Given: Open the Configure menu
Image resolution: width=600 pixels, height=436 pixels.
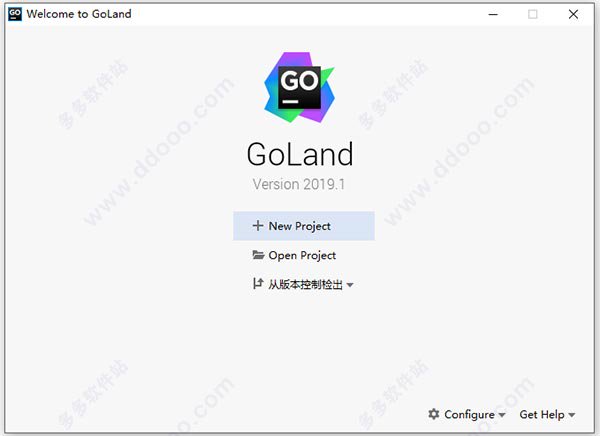Looking at the screenshot, I should pyautogui.click(x=467, y=415).
